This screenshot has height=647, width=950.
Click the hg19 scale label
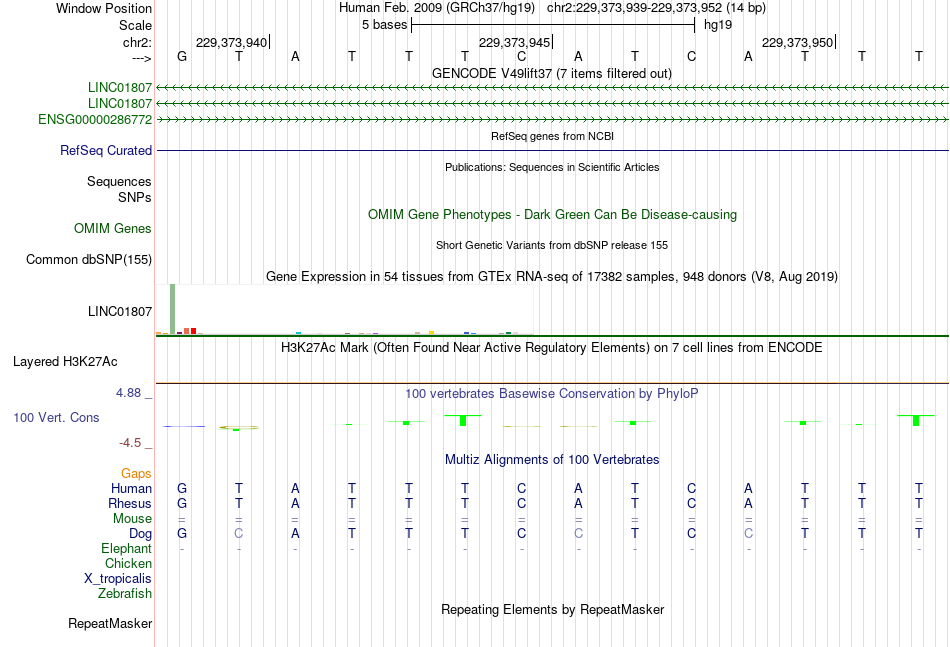[718, 25]
